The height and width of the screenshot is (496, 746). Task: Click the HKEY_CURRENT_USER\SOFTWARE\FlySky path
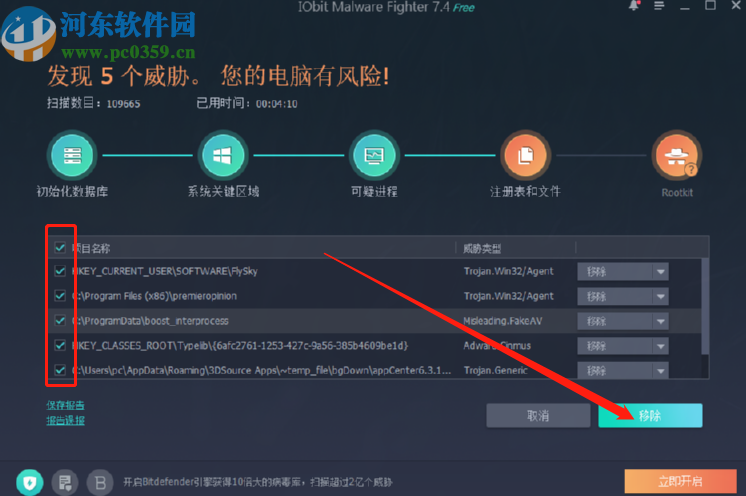[165, 271]
